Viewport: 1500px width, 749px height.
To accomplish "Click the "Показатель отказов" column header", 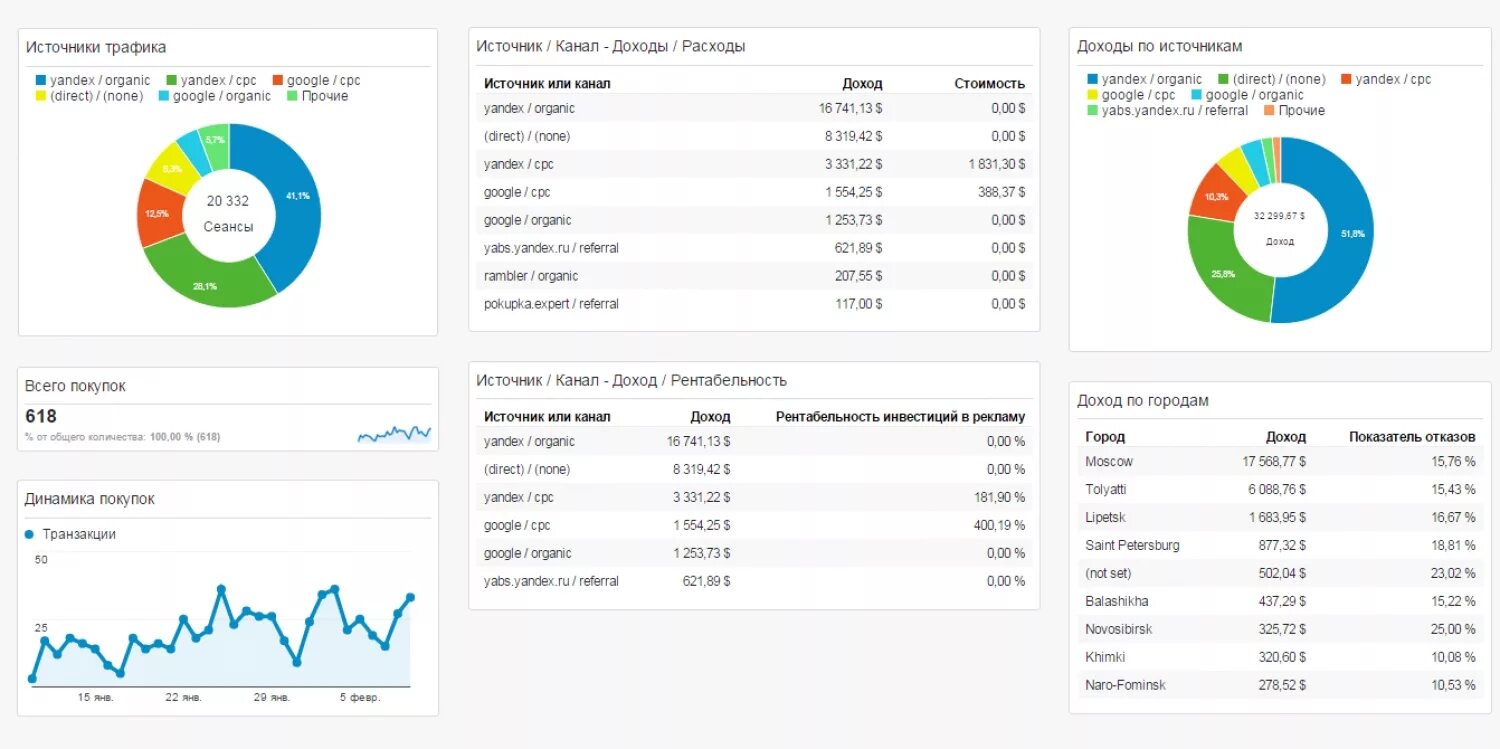I will 1412,437.
